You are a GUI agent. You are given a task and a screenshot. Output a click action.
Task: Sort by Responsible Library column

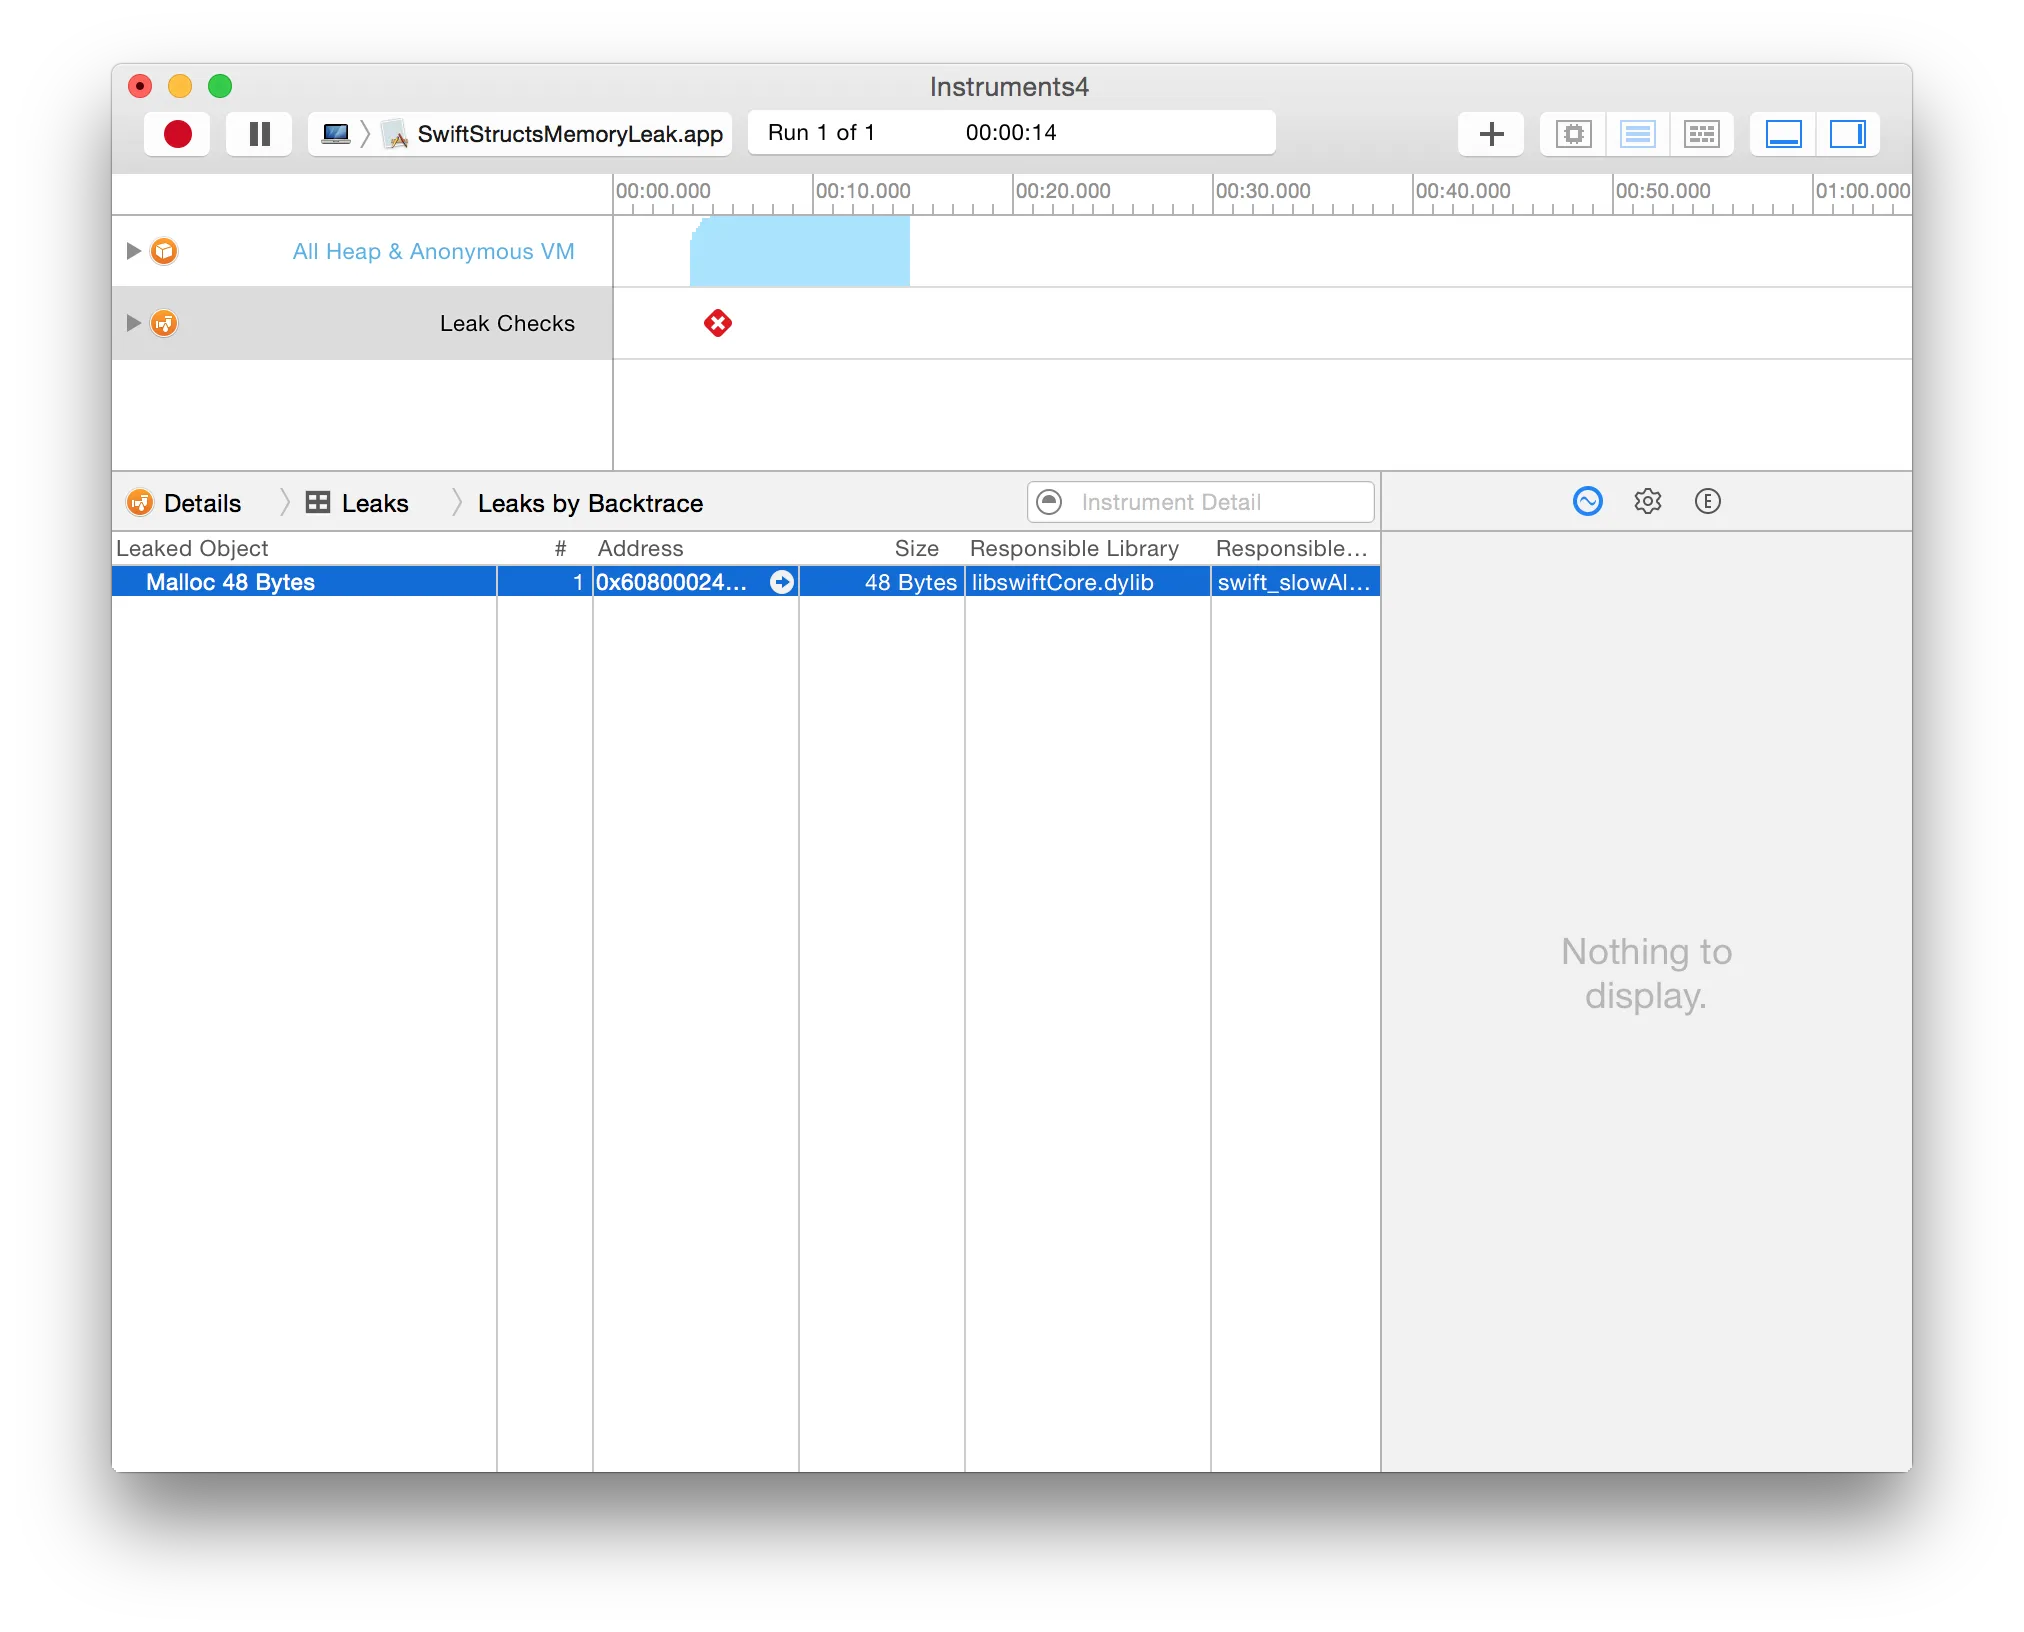point(1088,548)
